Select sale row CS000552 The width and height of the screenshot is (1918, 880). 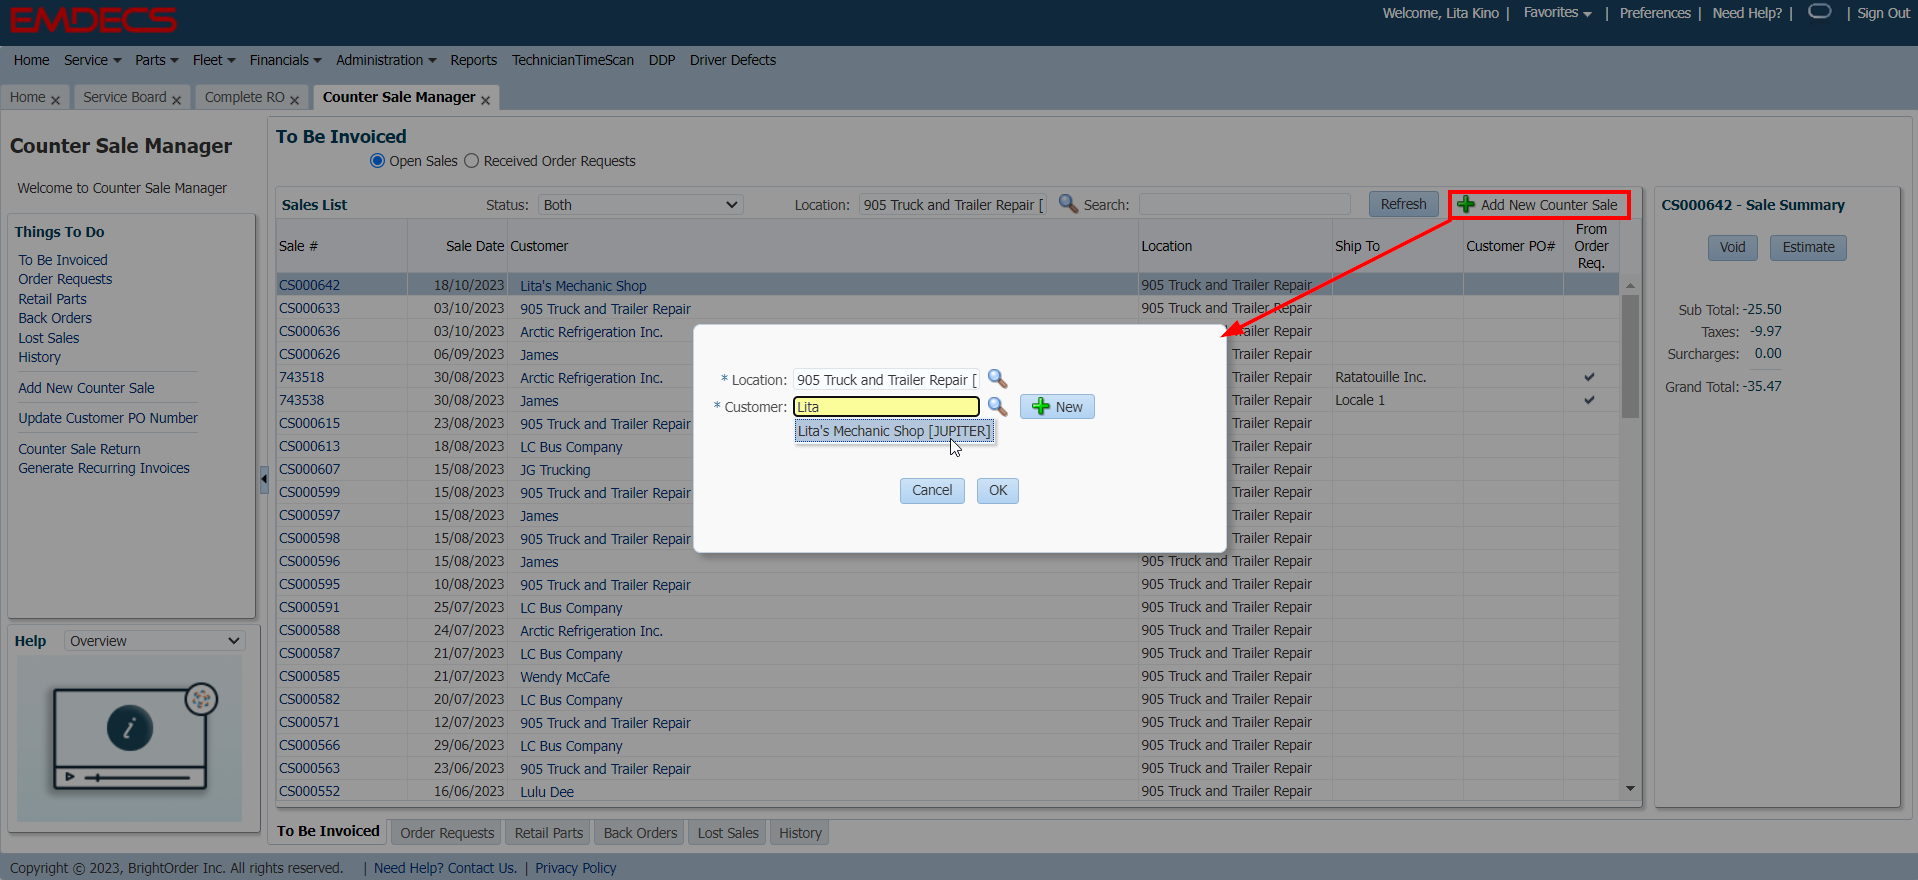point(947,791)
